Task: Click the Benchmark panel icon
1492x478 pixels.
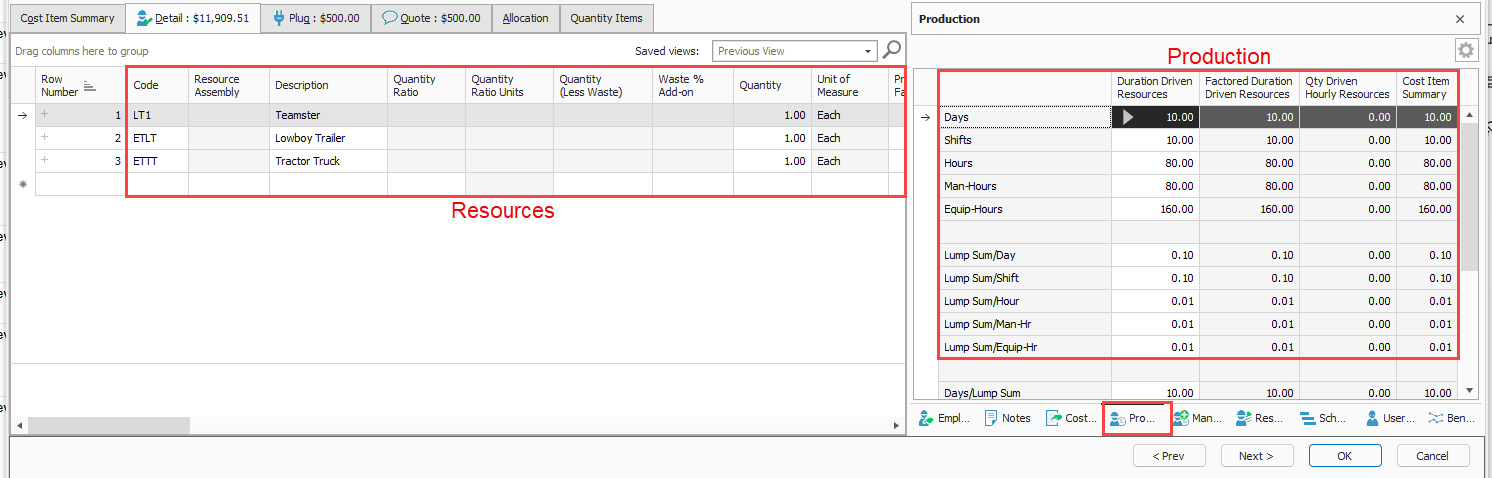Action: click(1436, 419)
